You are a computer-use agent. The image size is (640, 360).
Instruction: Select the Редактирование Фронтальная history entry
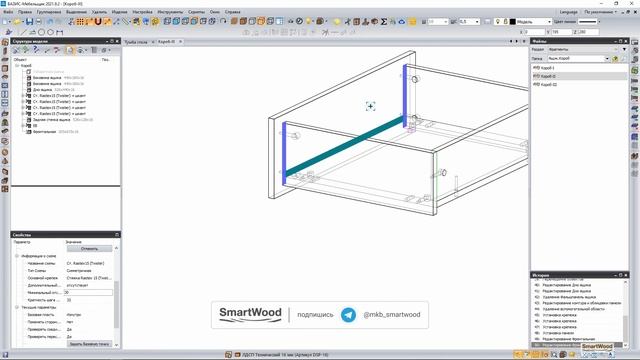(569, 339)
